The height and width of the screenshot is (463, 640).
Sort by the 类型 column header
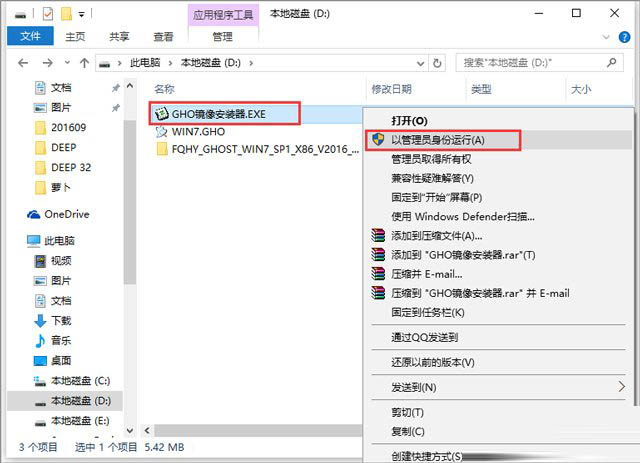481,89
